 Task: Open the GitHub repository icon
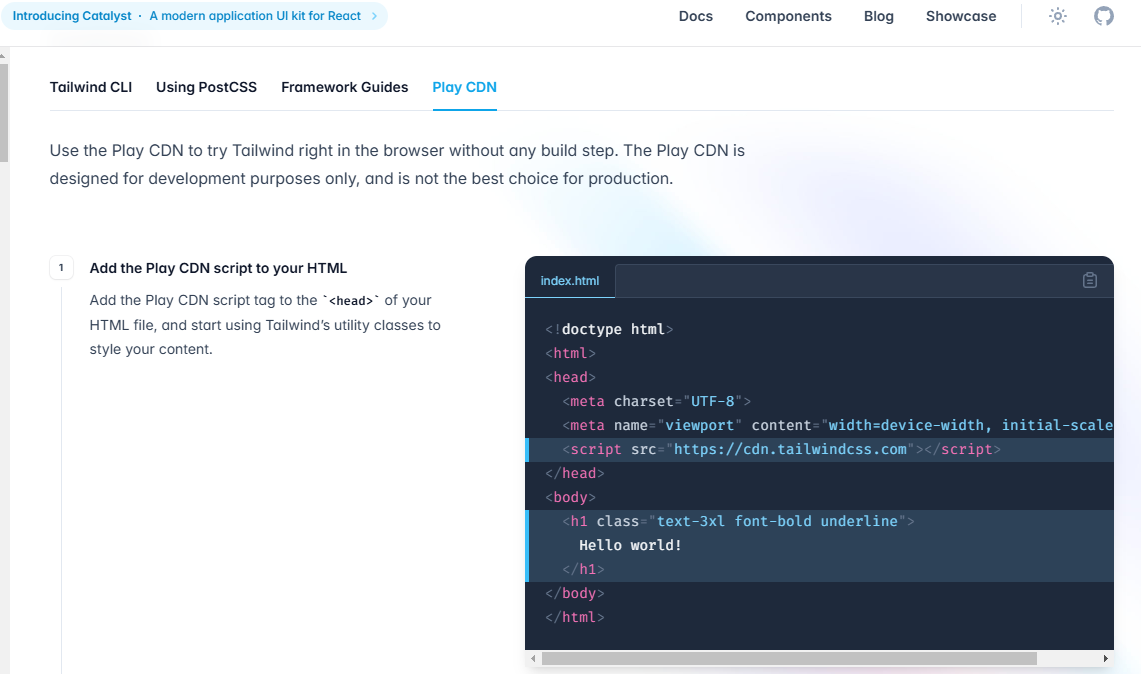(x=1103, y=16)
